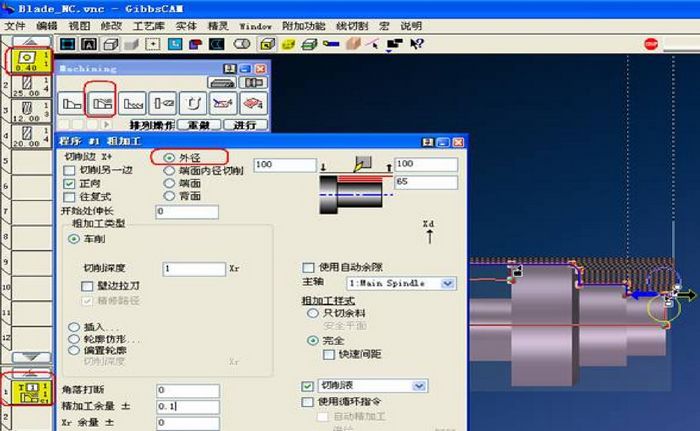Screen dimensions: 700x431
Task: Select the 端面 radio button
Action: point(169,183)
